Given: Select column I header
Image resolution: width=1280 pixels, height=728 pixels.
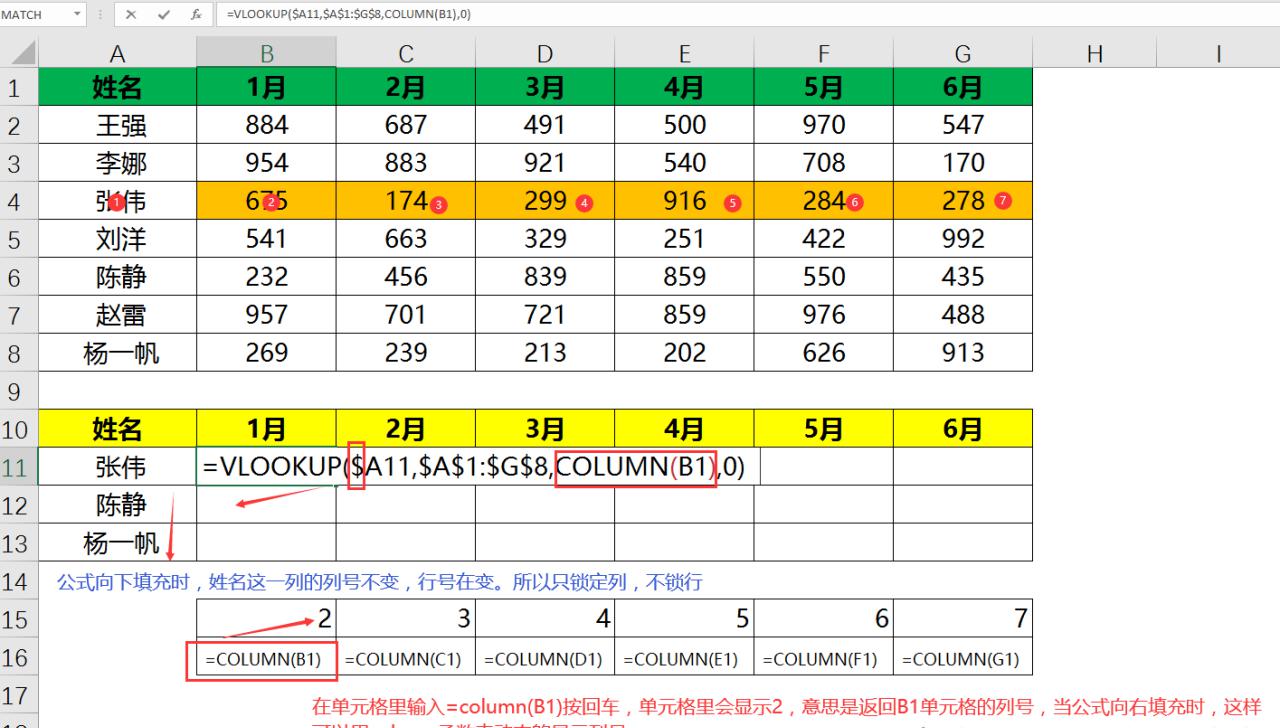Looking at the screenshot, I should click(x=1218, y=53).
